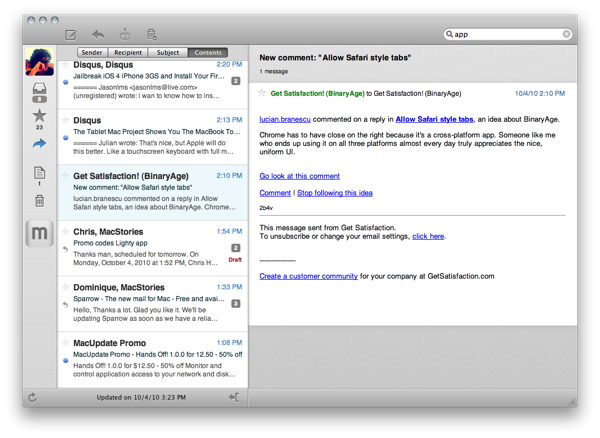This screenshot has width=600, height=438.
Task: Click the reply arrow indicator on Dominique's message
Action: tap(65, 305)
